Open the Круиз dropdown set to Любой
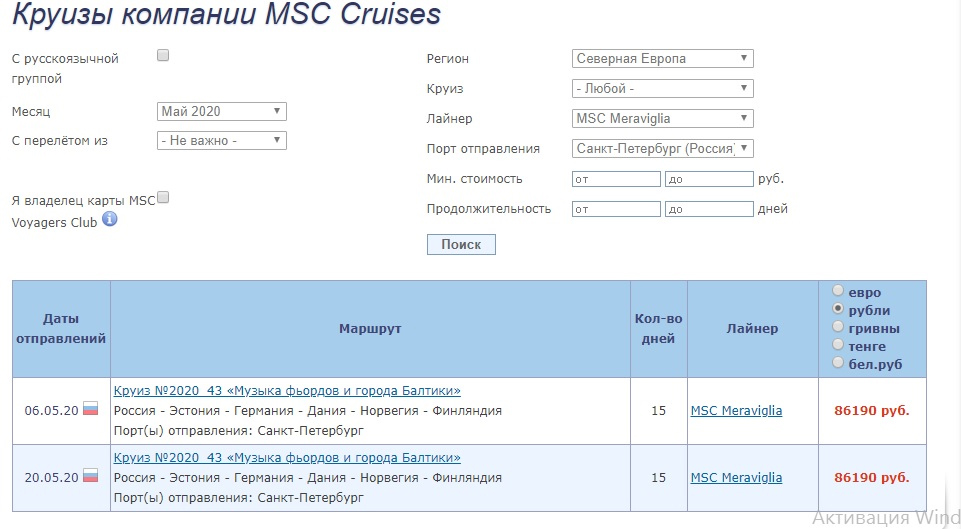This screenshot has width=961, height=529. [662, 88]
